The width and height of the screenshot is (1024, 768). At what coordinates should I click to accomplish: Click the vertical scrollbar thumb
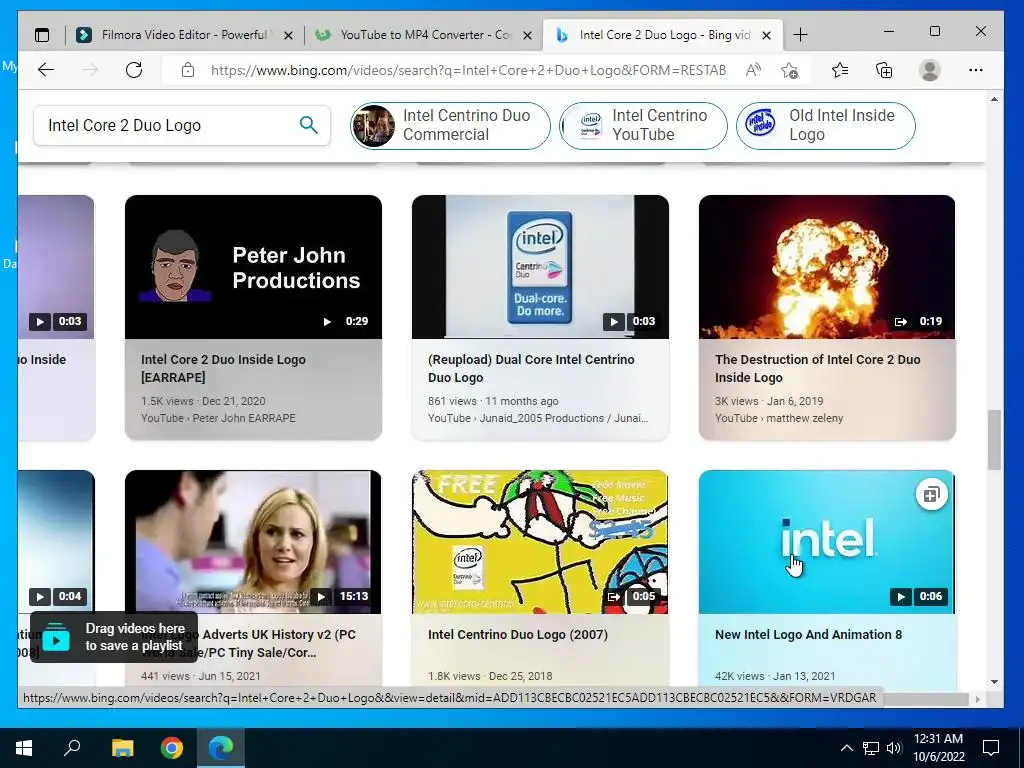point(994,440)
